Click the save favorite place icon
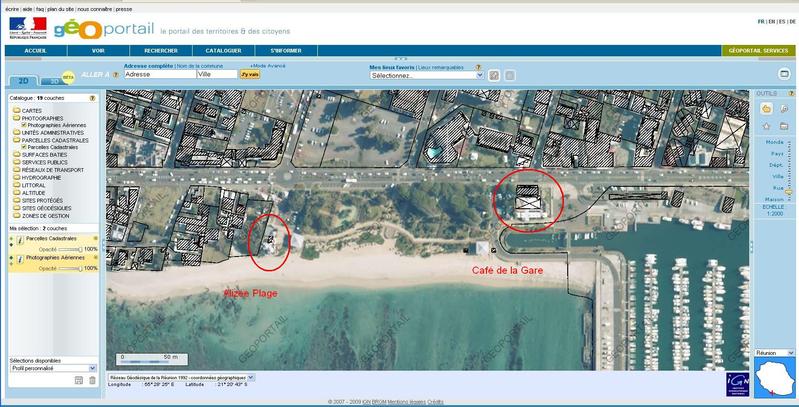Viewport: 799px width, 407px height. pos(493,75)
